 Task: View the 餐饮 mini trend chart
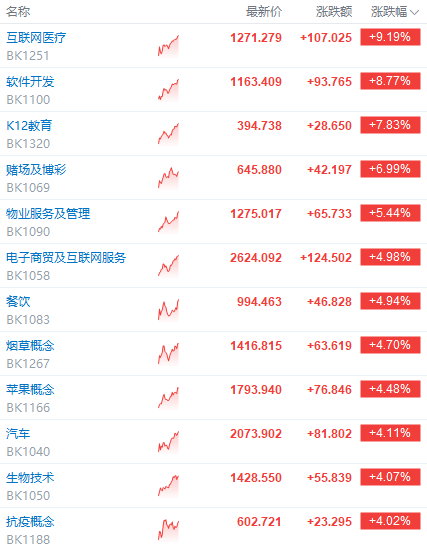(x=168, y=310)
